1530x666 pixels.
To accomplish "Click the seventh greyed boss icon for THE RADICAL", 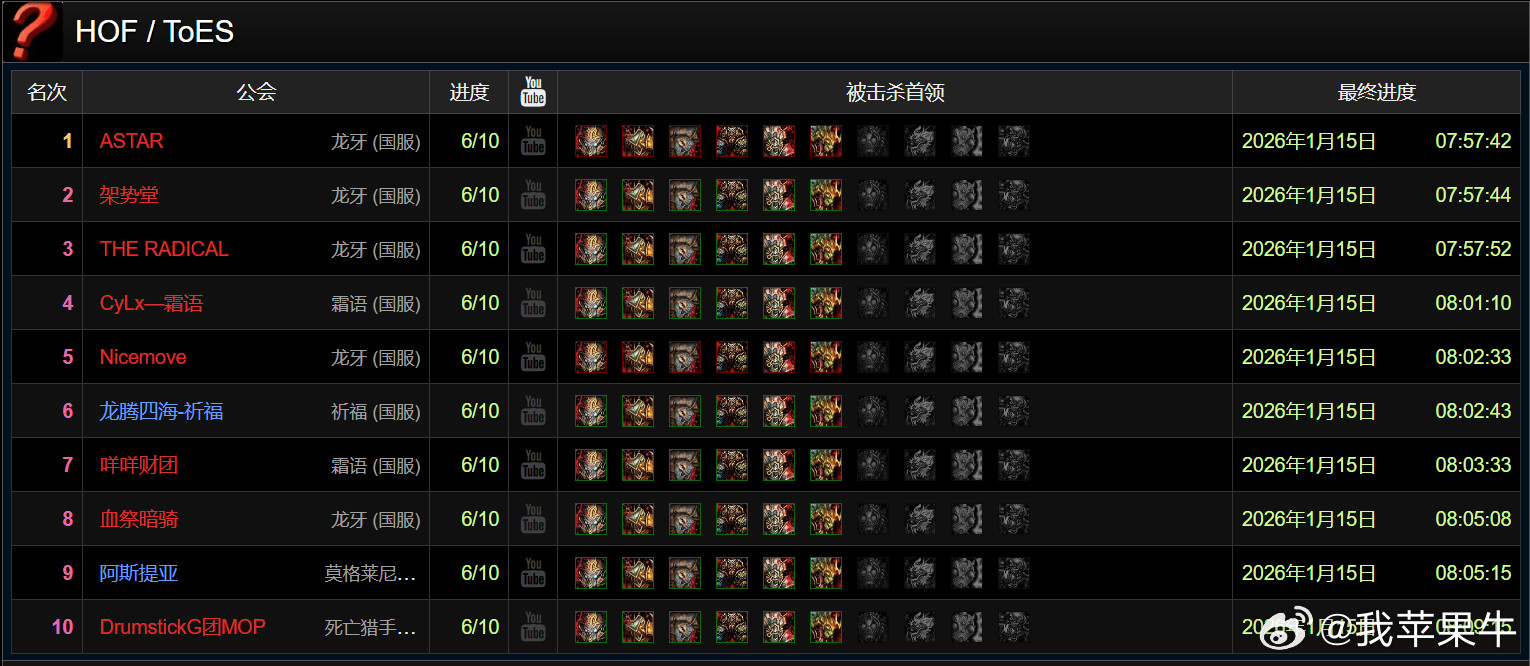I will (873, 249).
